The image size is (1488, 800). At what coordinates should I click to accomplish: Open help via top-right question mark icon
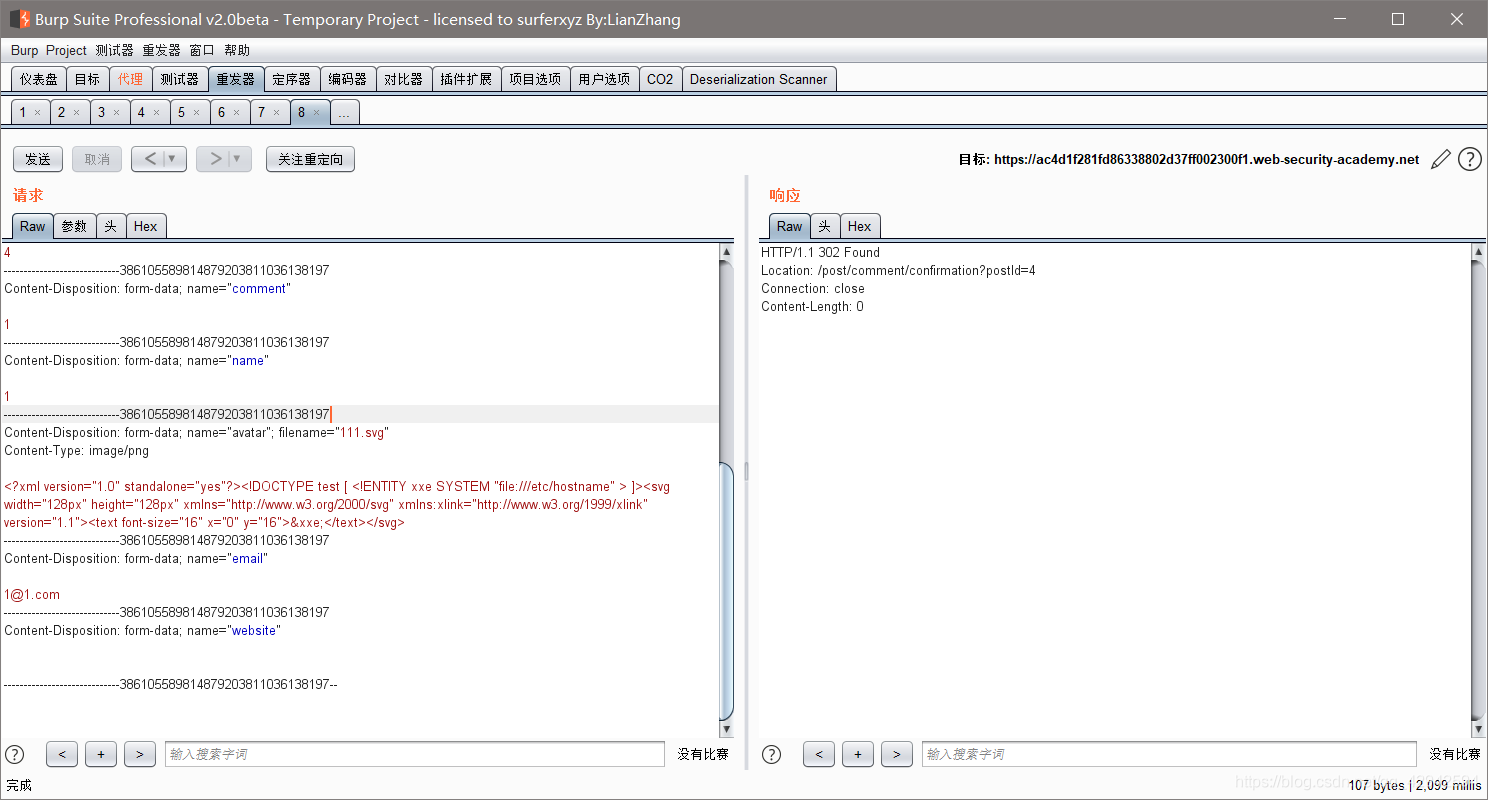click(1469, 159)
